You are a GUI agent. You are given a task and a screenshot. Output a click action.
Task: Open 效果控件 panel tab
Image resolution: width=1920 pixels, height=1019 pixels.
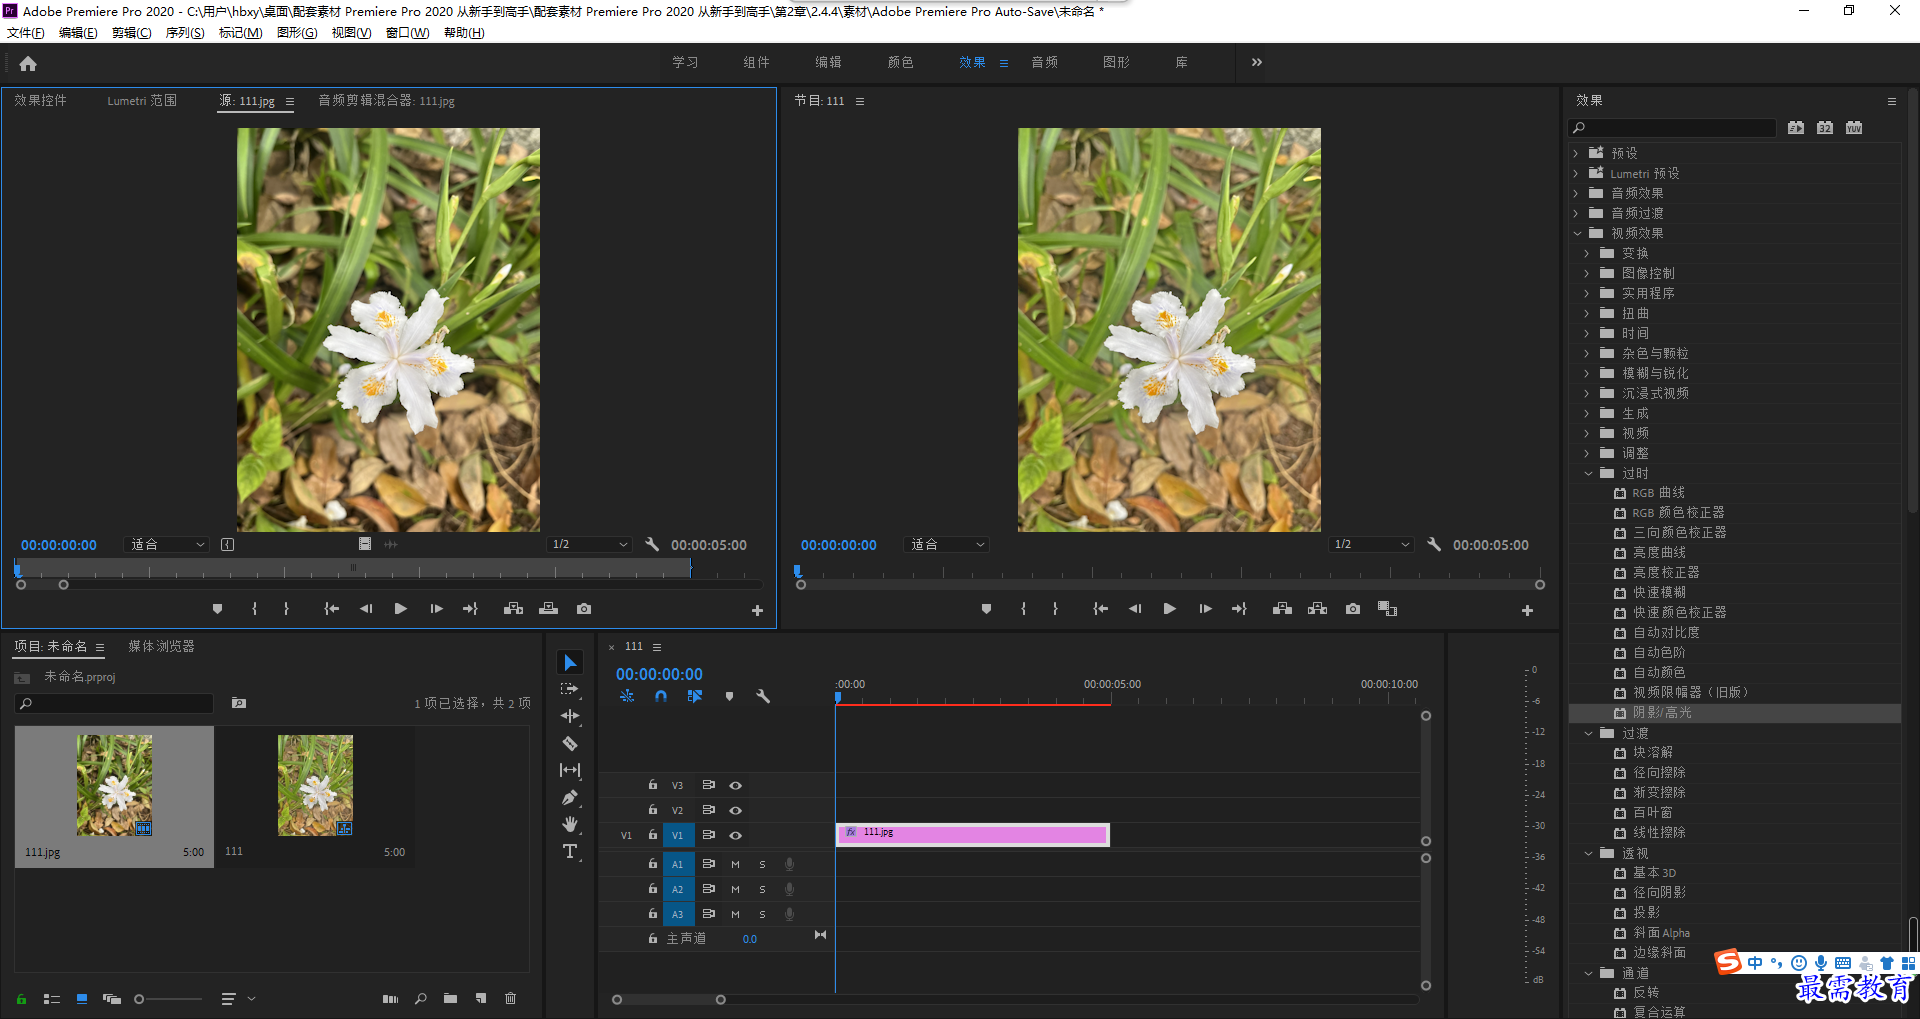tap(41, 101)
